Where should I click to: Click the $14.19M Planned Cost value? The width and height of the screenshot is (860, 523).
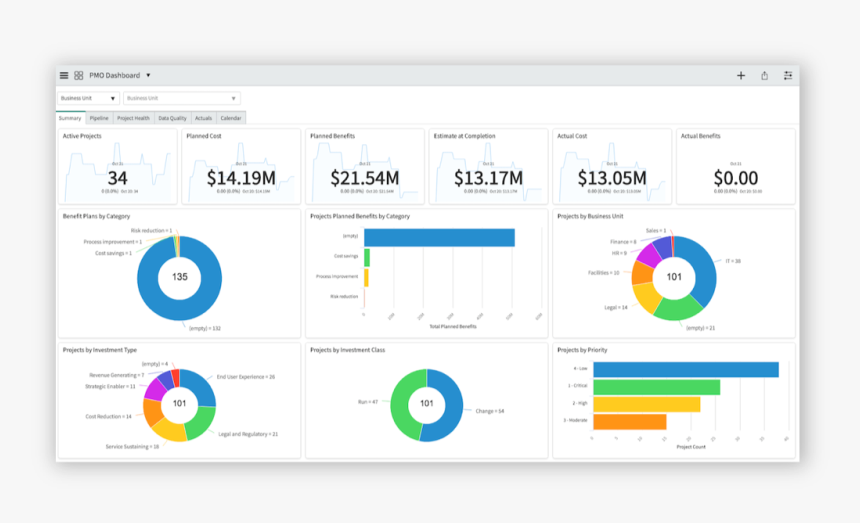[x=241, y=178]
